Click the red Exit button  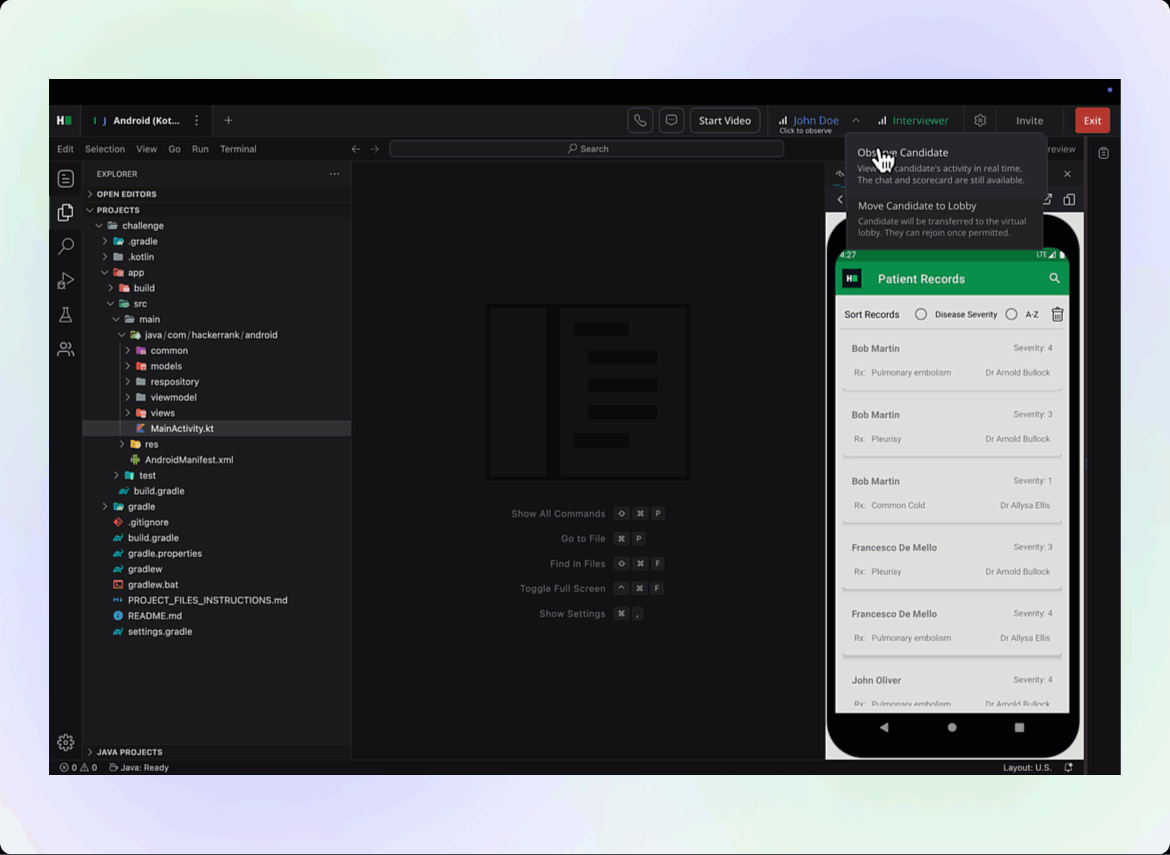pyautogui.click(x=1092, y=120)
